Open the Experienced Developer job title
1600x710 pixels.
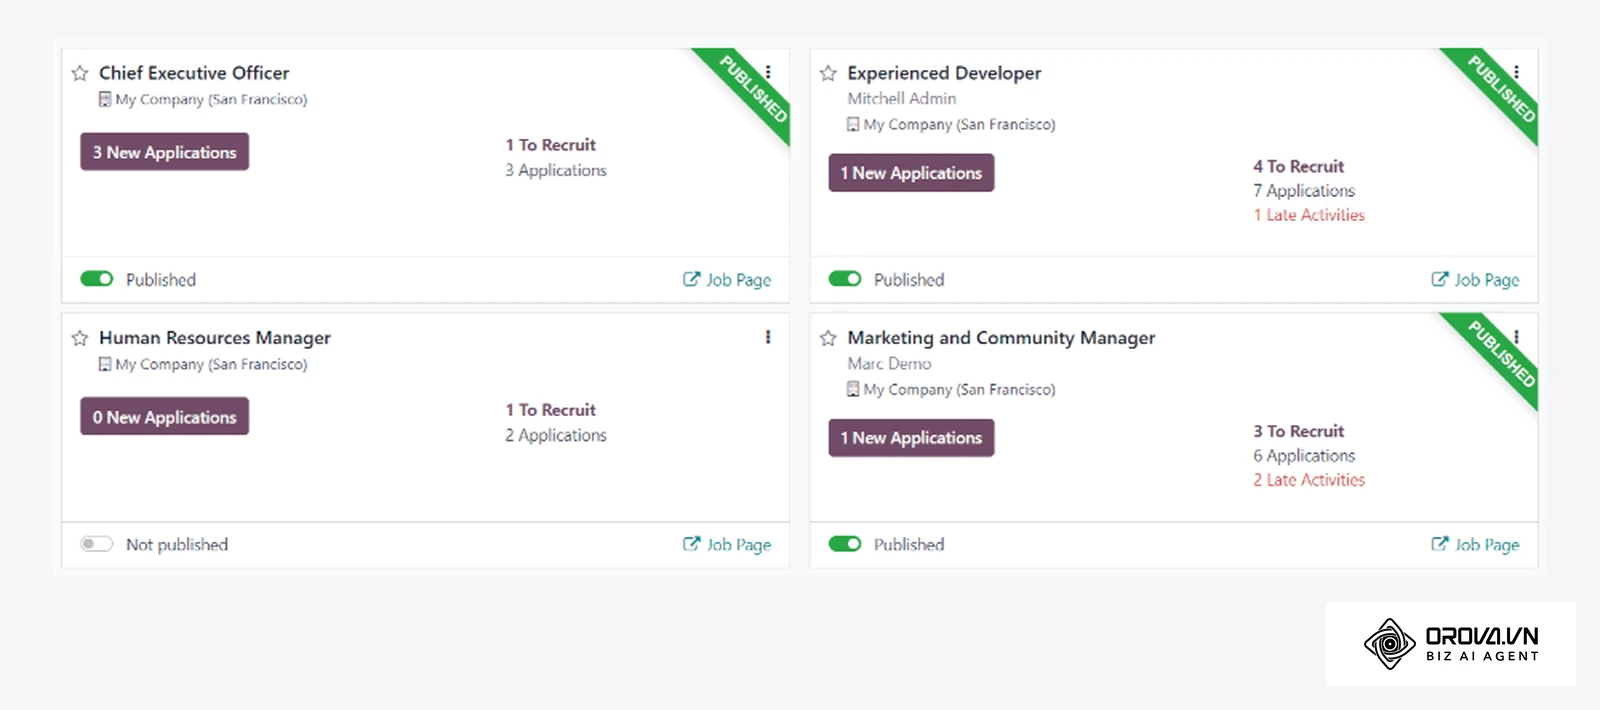[944, 73]
